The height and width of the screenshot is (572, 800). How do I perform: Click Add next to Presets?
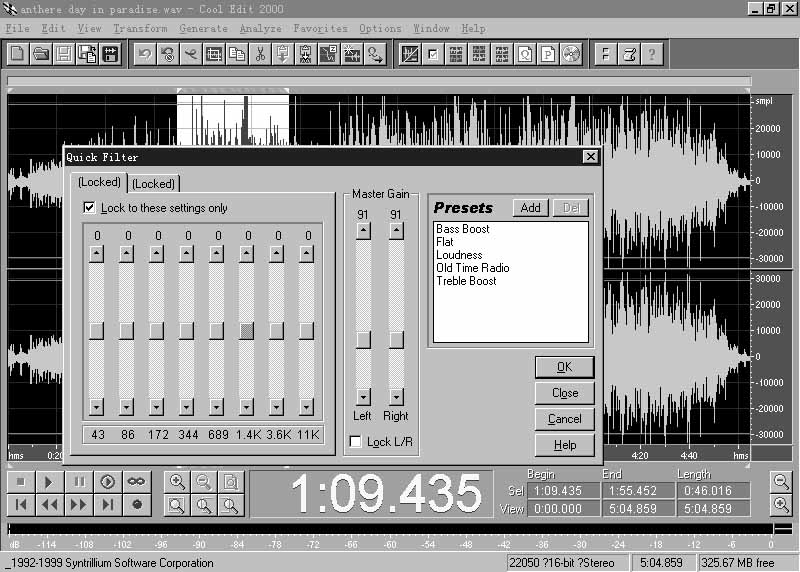pyautogui.click(x=530, y=208)
